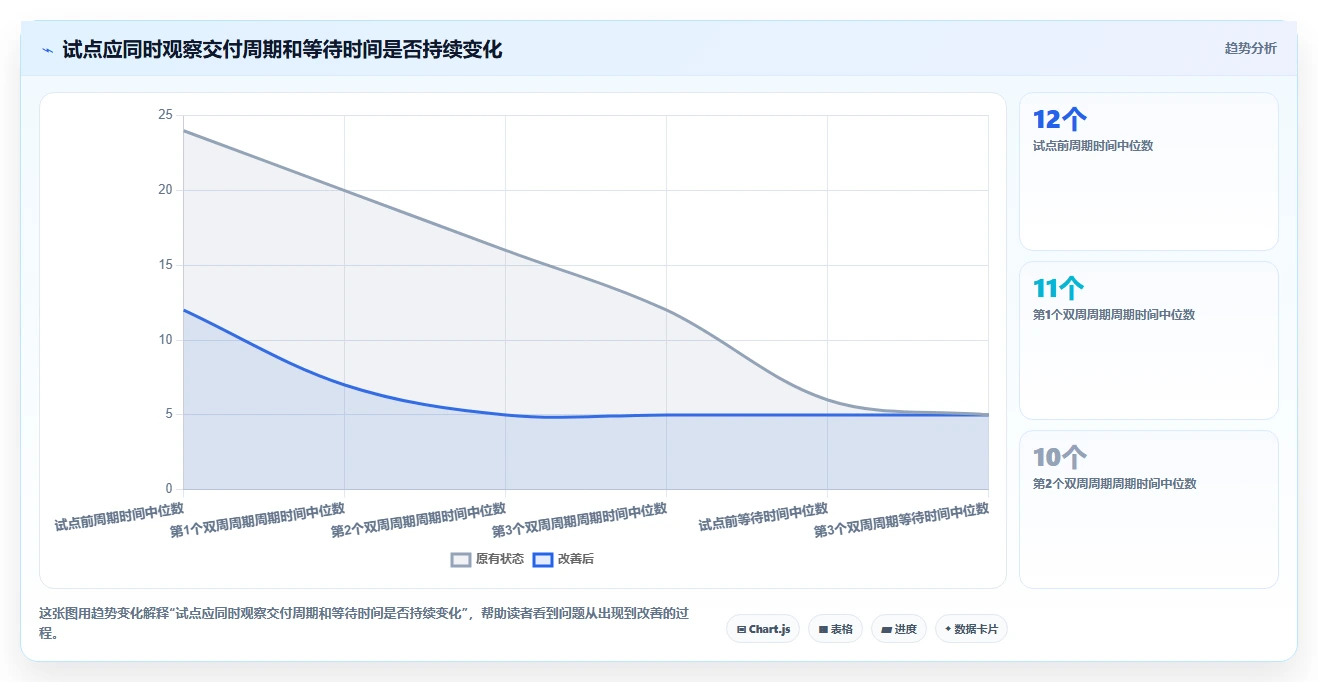Click the 表格 tag
Image resolution: width=1318 pixels, height=682 pixels.
pyautogui.click(x=835, y=629)
